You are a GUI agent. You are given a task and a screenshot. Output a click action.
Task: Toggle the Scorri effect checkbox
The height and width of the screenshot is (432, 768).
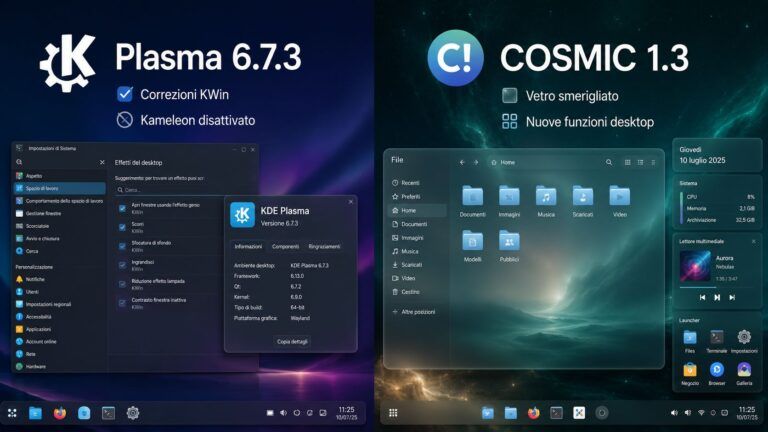click(x=122, y=227)
